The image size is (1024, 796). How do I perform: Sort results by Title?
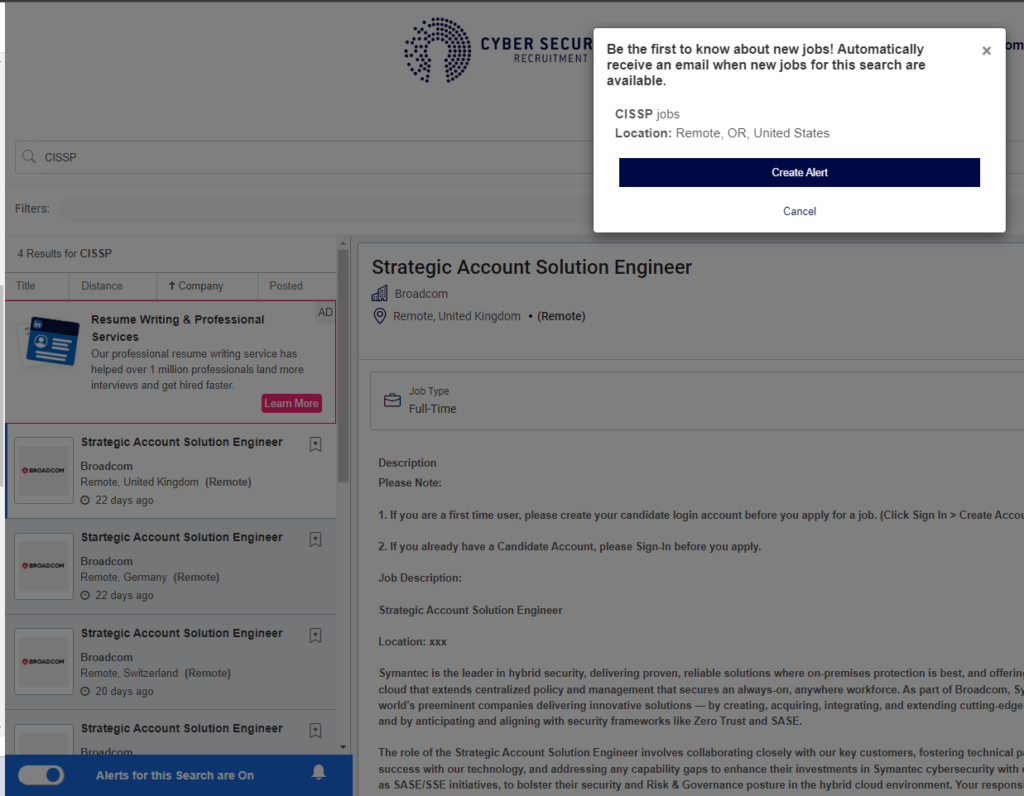[25, 286]
